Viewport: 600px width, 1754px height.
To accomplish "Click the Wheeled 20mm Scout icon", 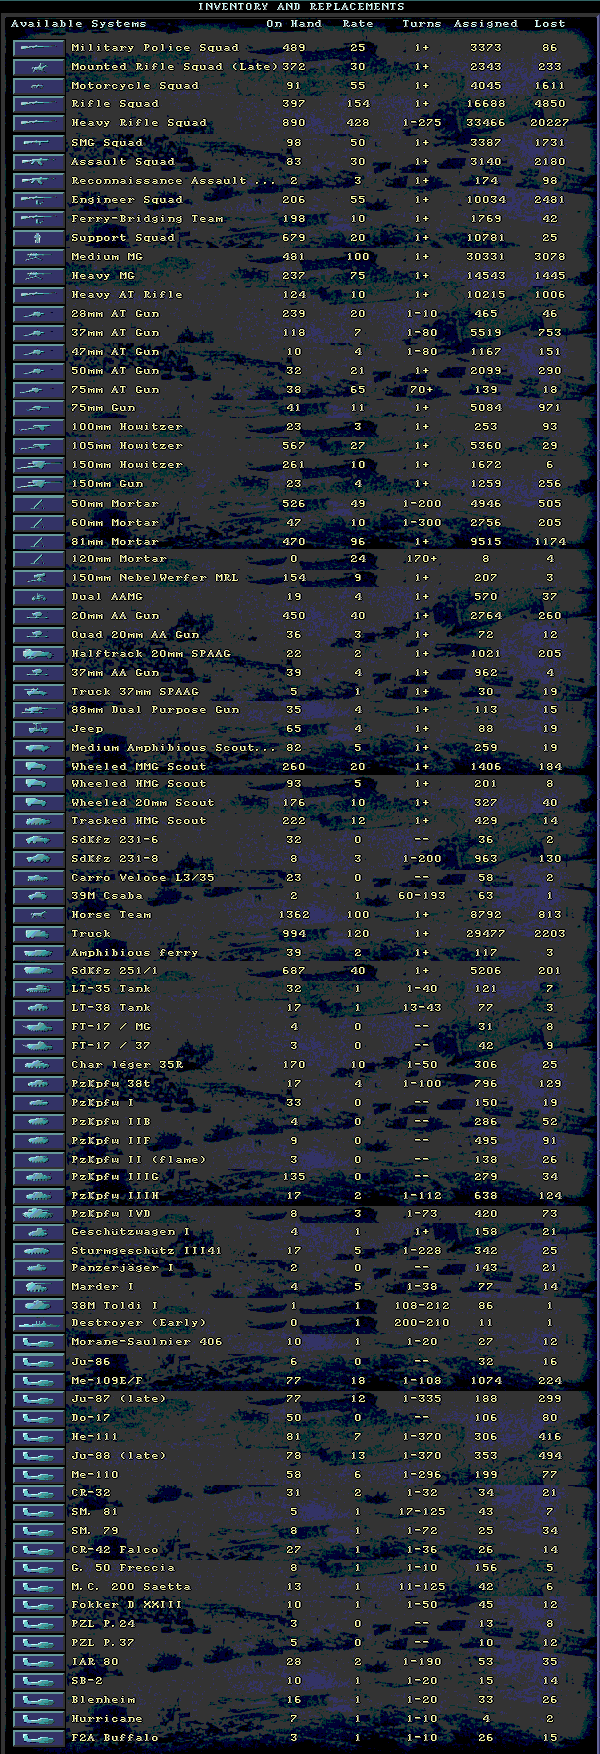I will pyautogui.click(x=38, y=802).
